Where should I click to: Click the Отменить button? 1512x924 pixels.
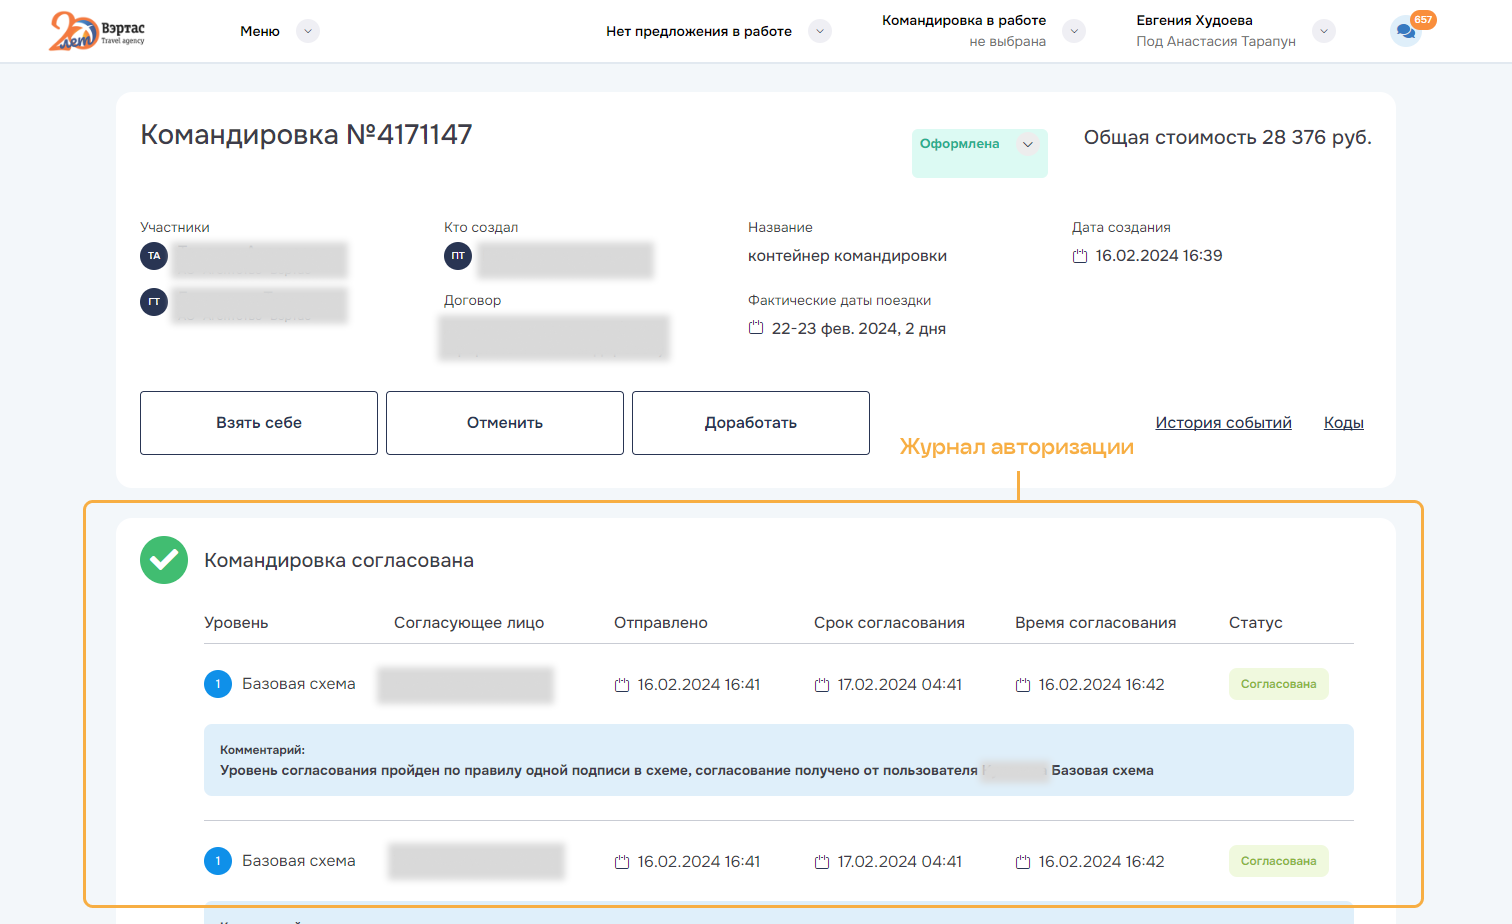pyautogui.click(x=505, y=423)
